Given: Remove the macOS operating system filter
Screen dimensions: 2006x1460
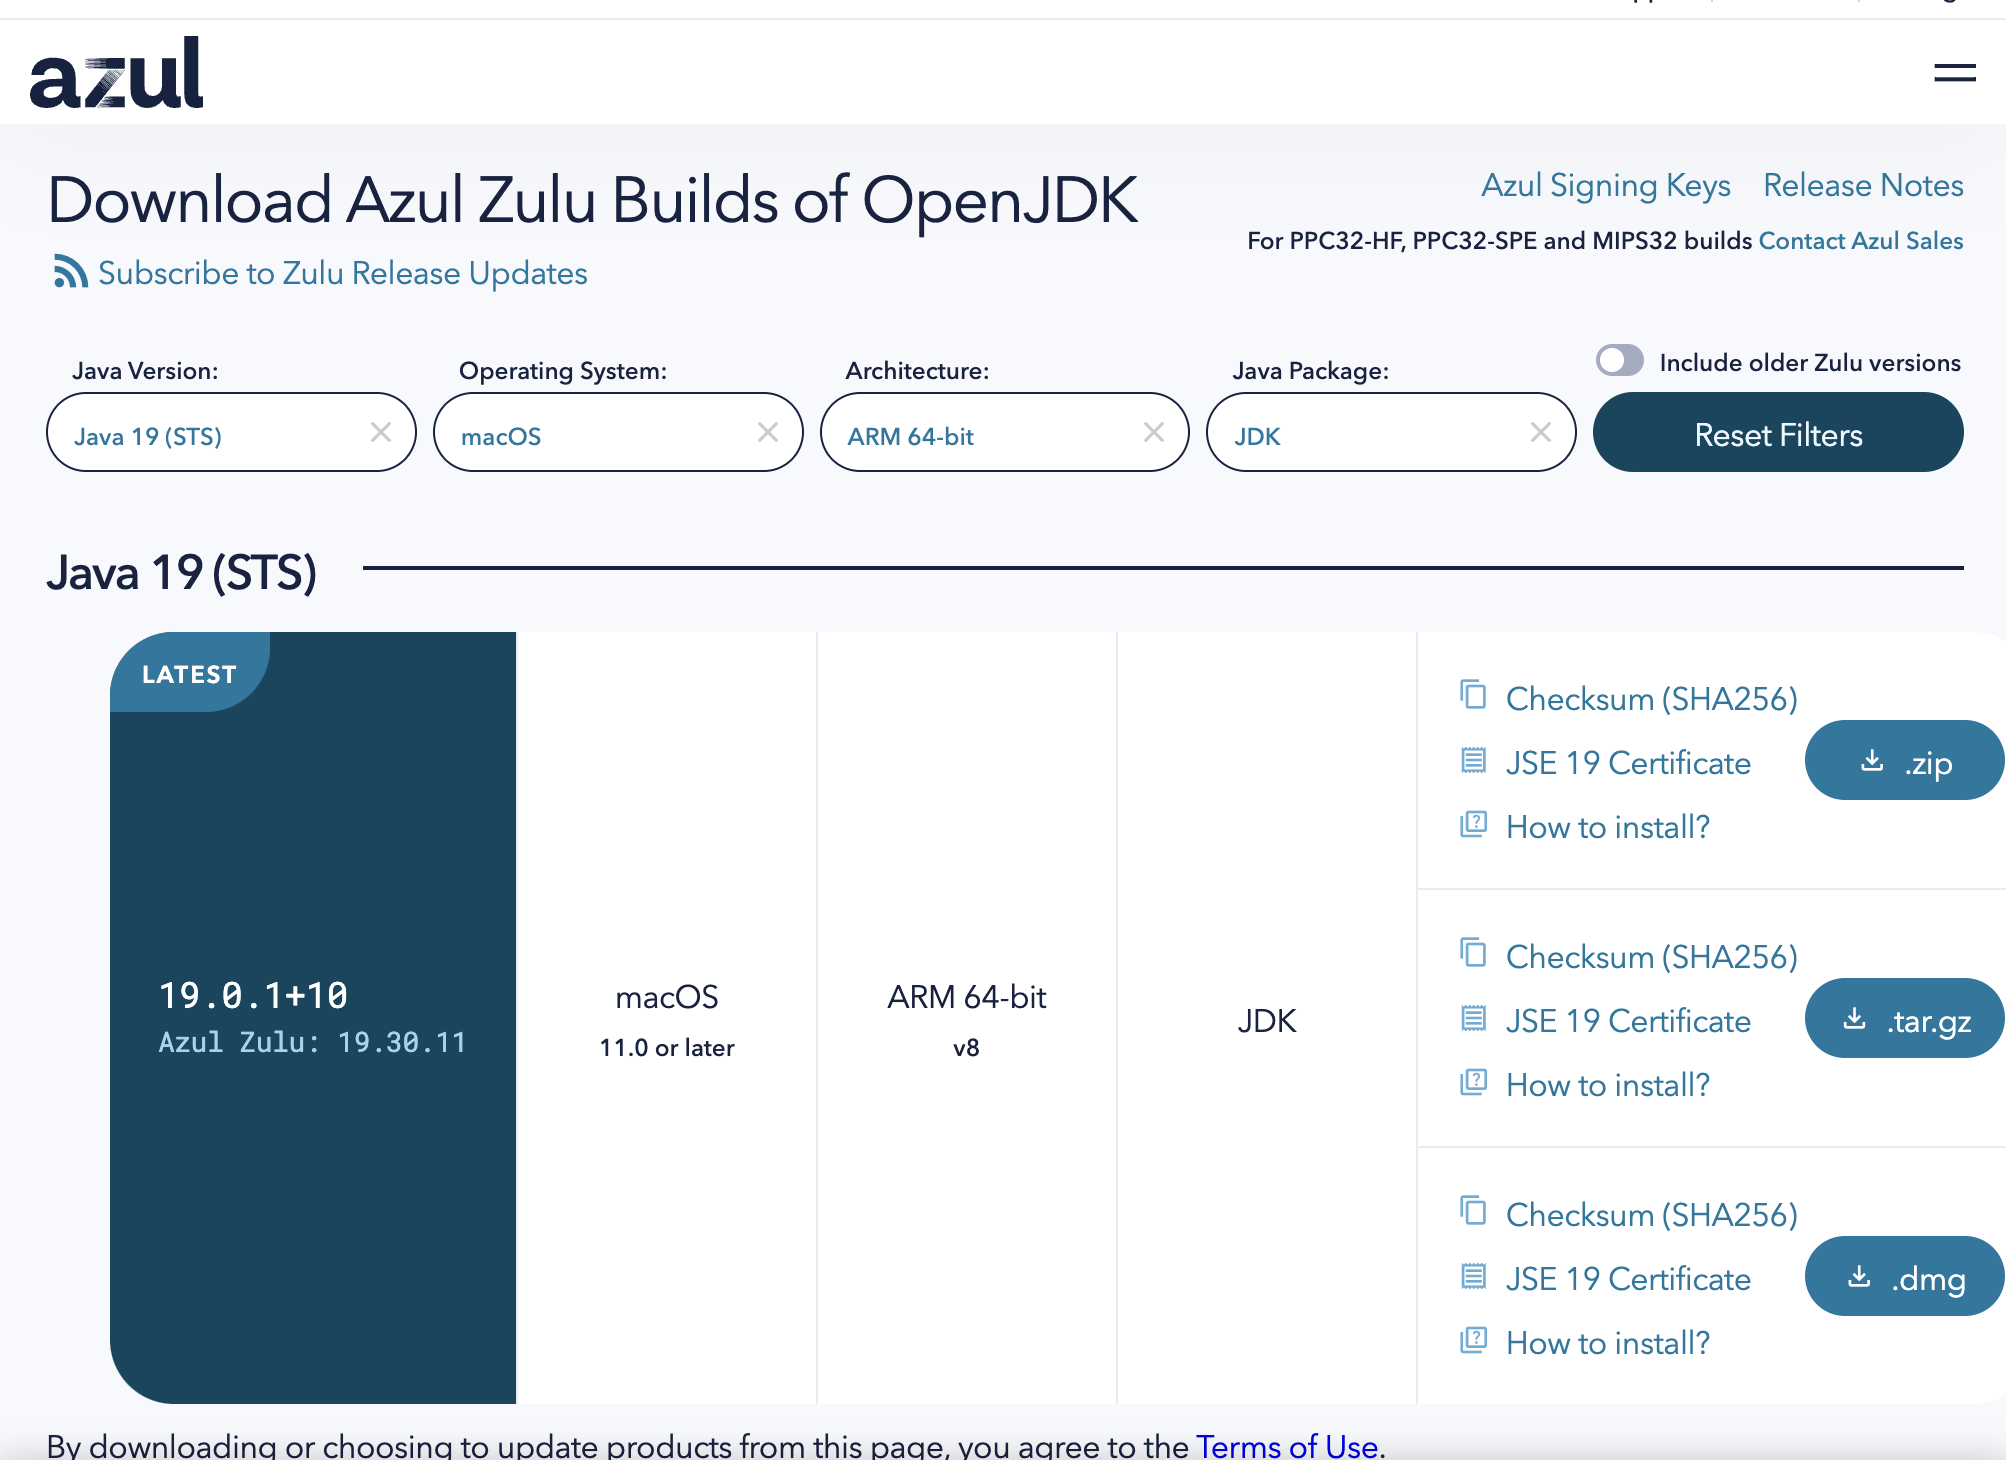Looking at the screenshot, I should (x=767, y=433).
